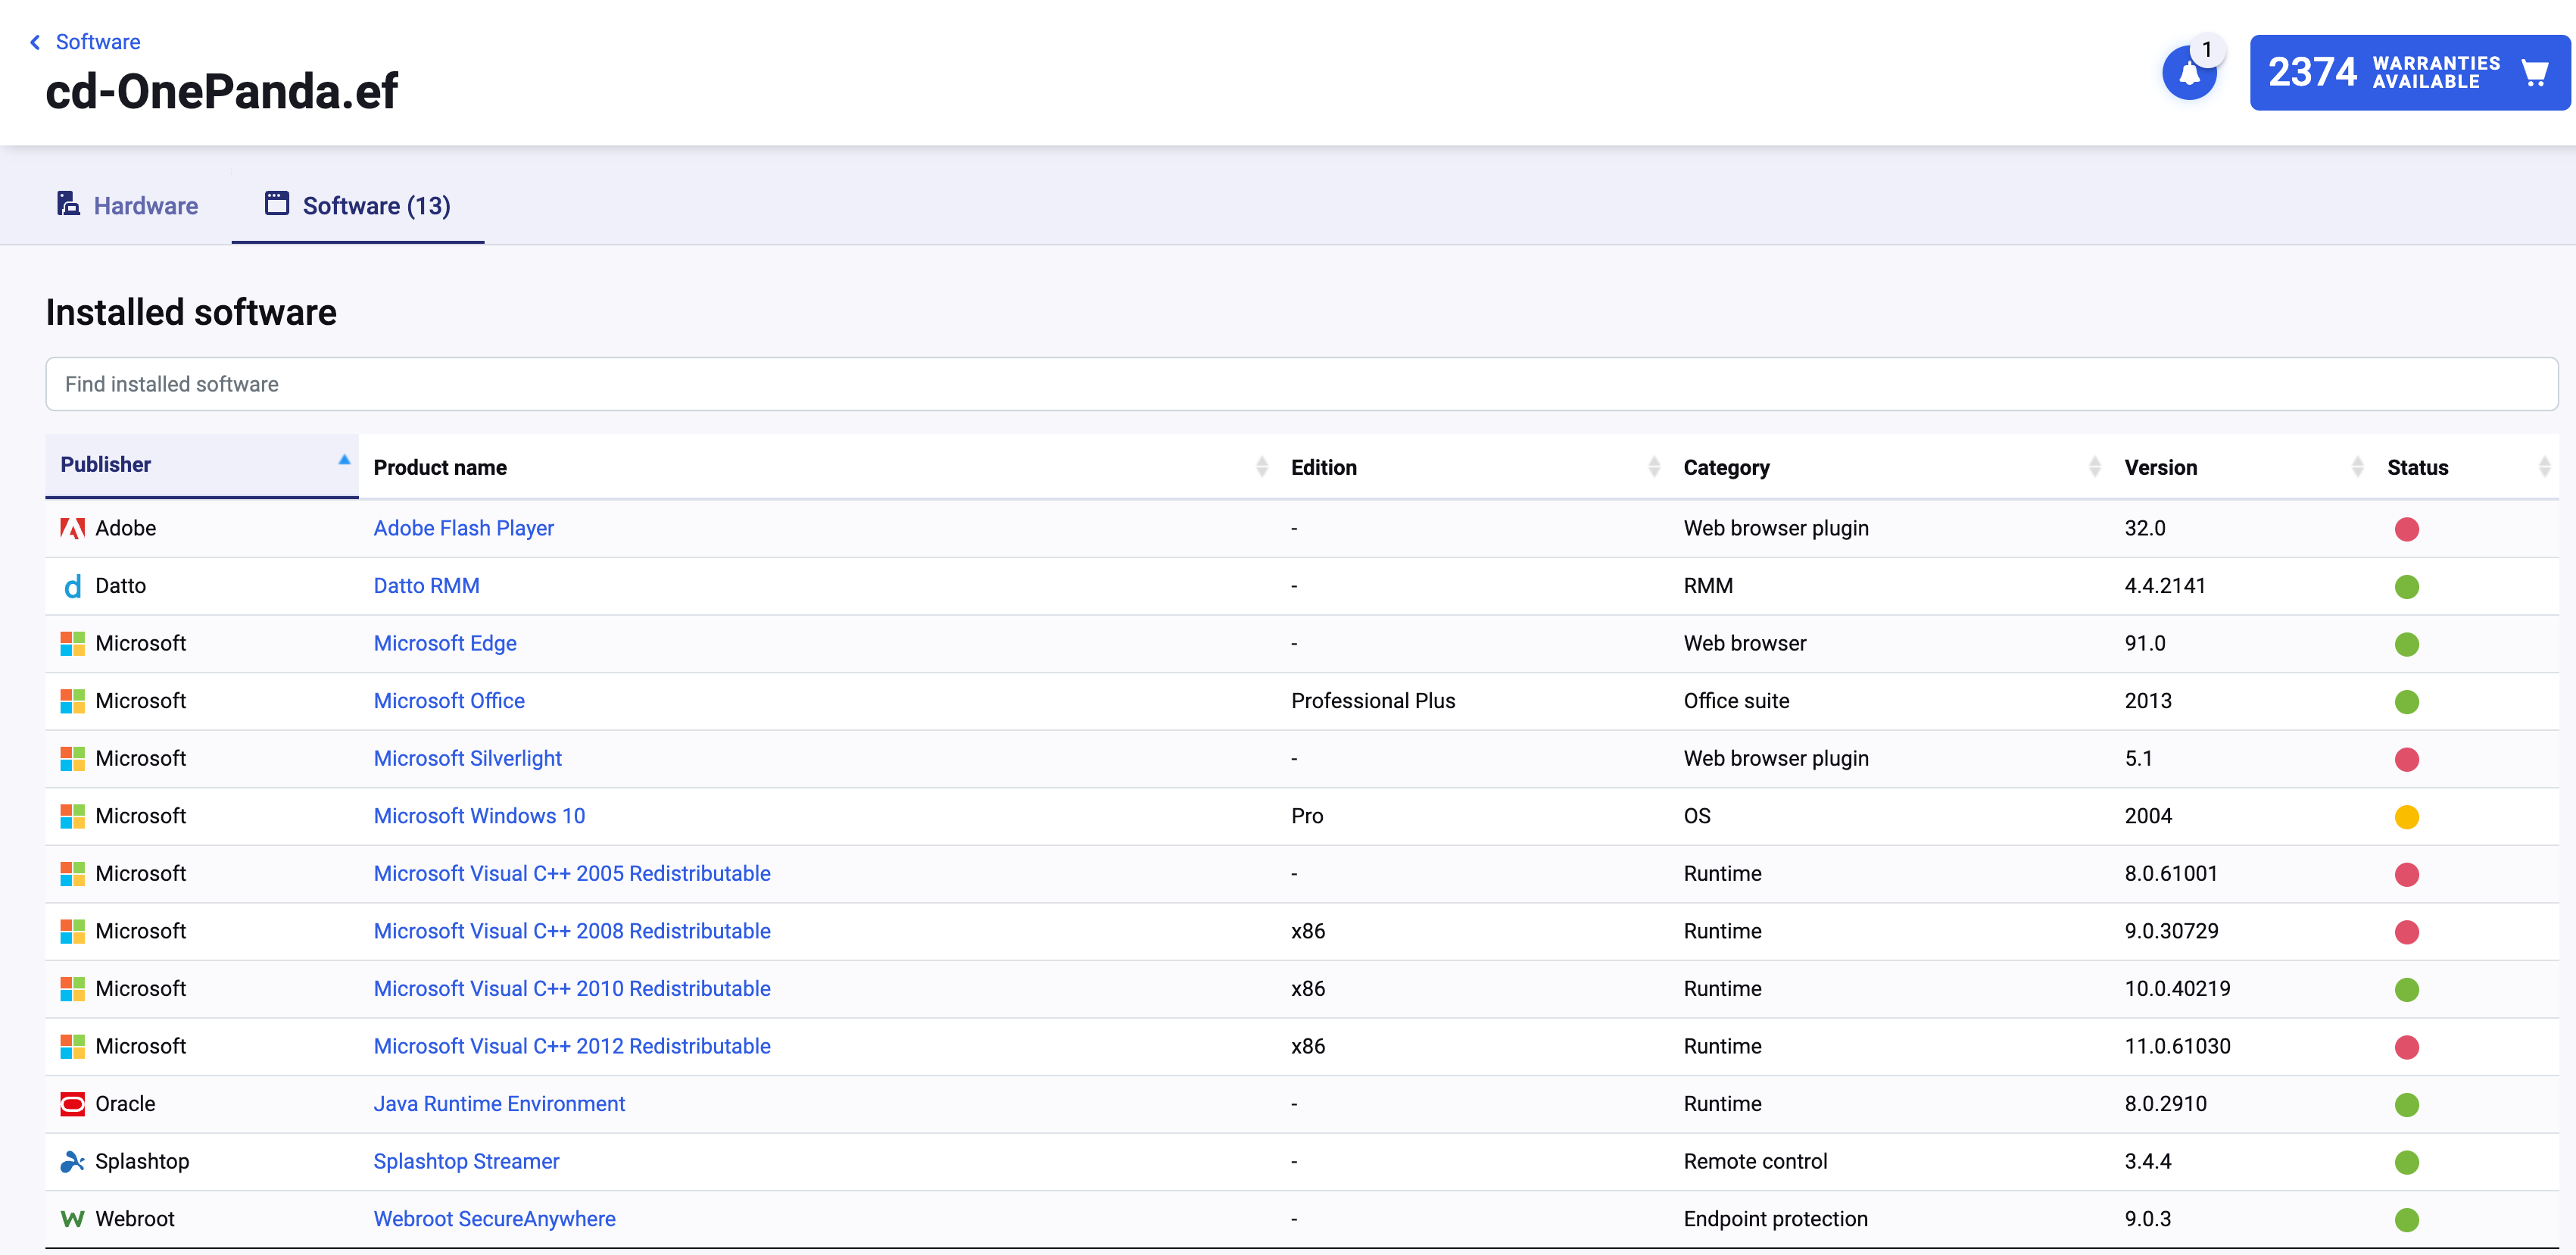Click the Software tab window icon
Screen dimensions: 2576x1255
(277, 204)
